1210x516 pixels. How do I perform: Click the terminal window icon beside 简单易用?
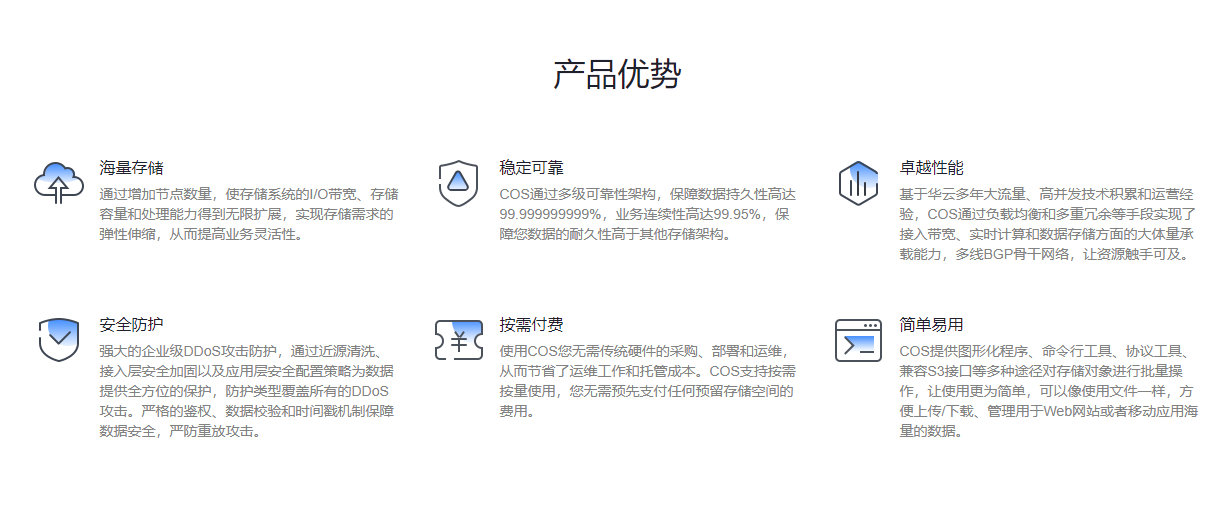pos(858,340)
